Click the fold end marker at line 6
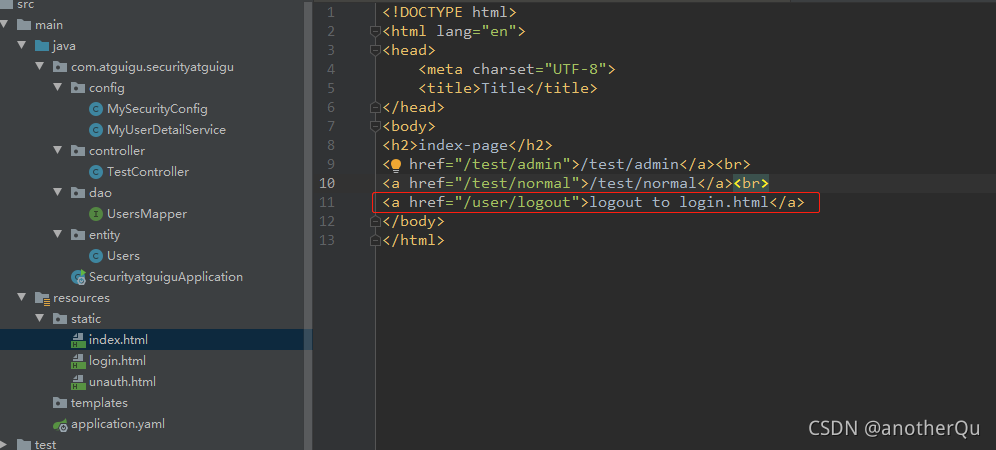This screenshot has height=450, width=996. tap(375, 107)
